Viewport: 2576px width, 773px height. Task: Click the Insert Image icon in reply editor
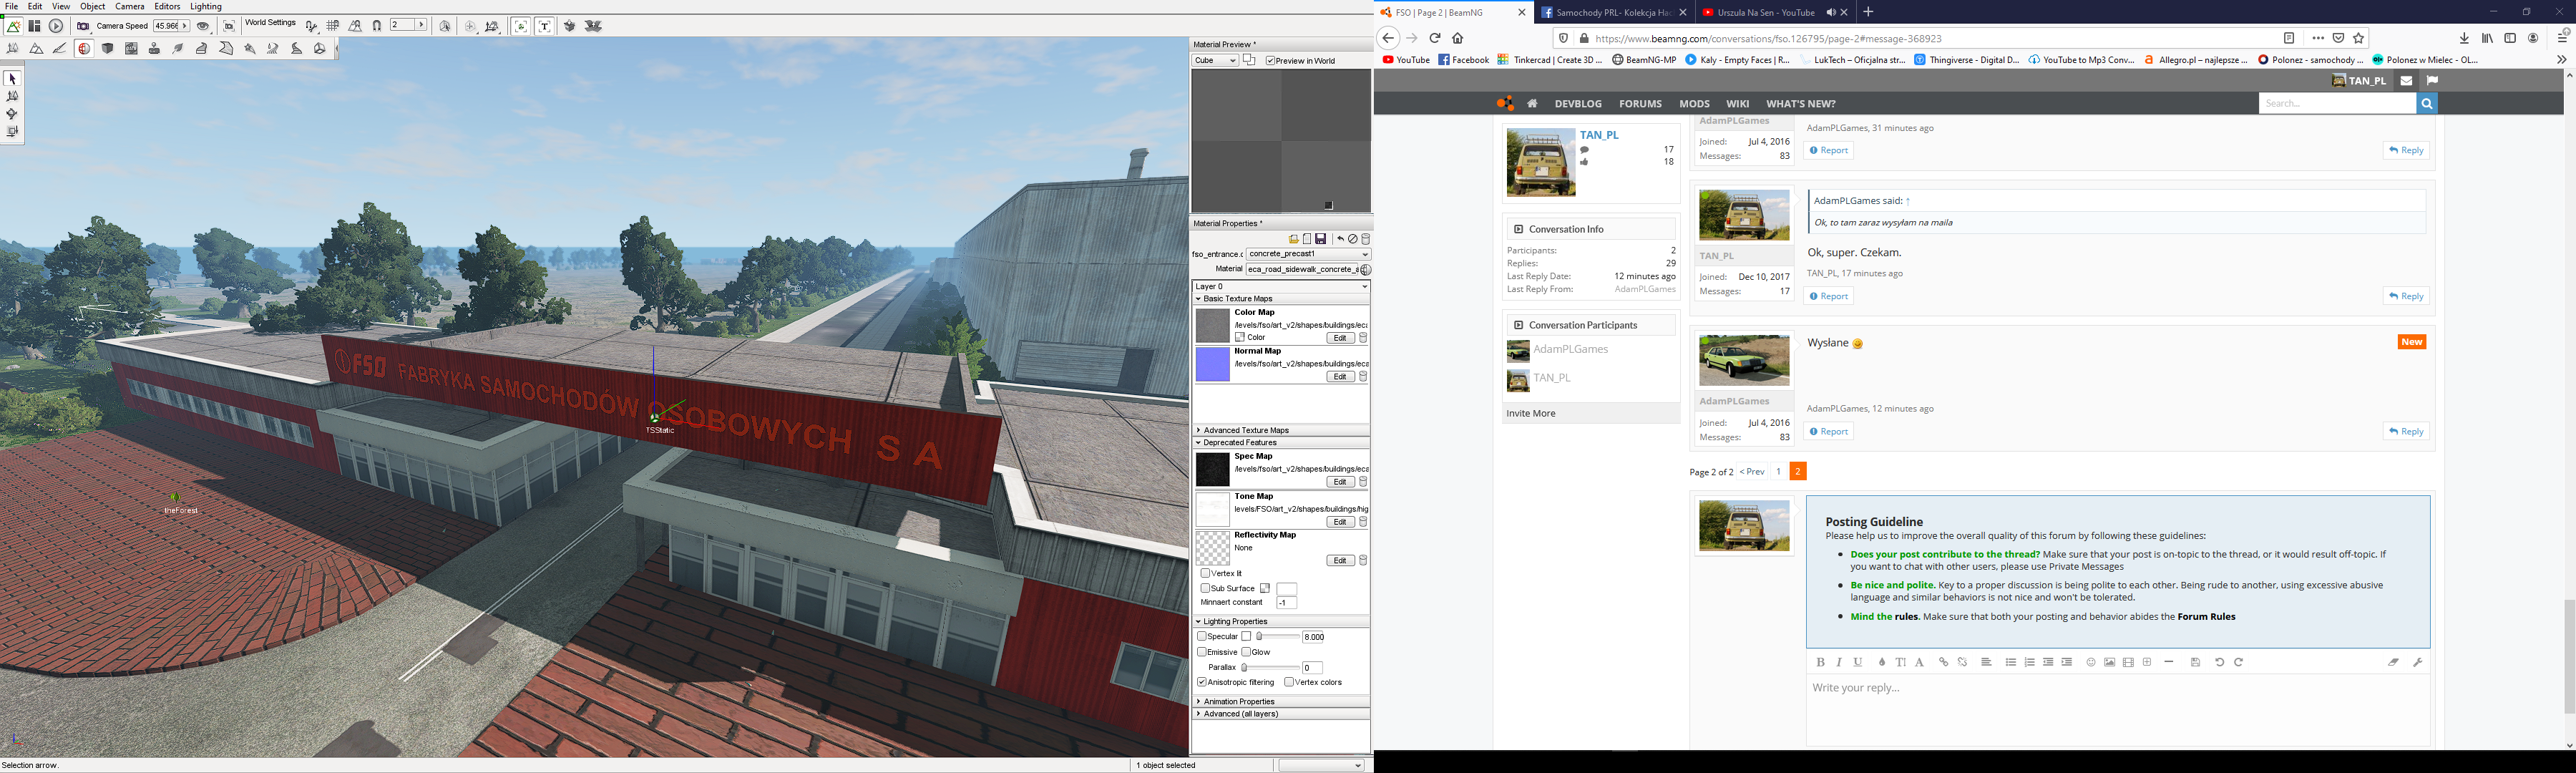click(x=2109, y=662)
